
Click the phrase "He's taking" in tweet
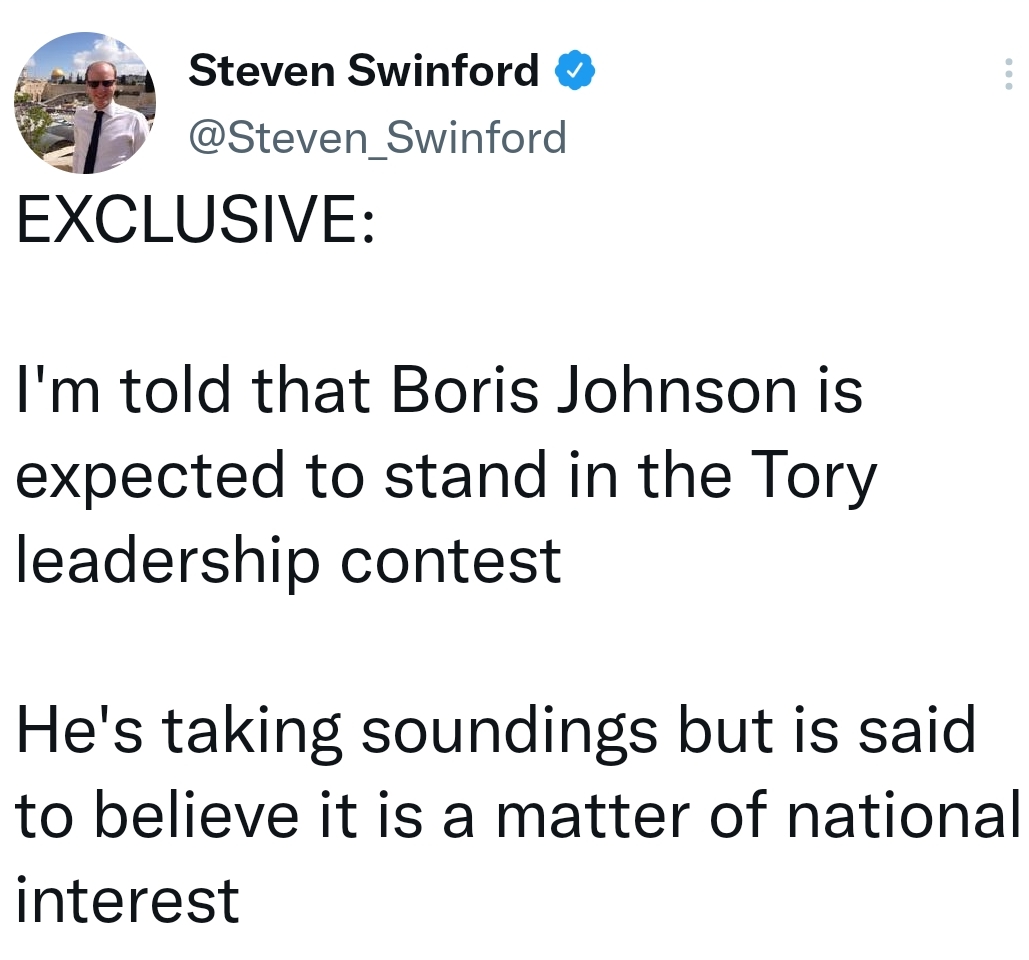[x=180, y=731]
